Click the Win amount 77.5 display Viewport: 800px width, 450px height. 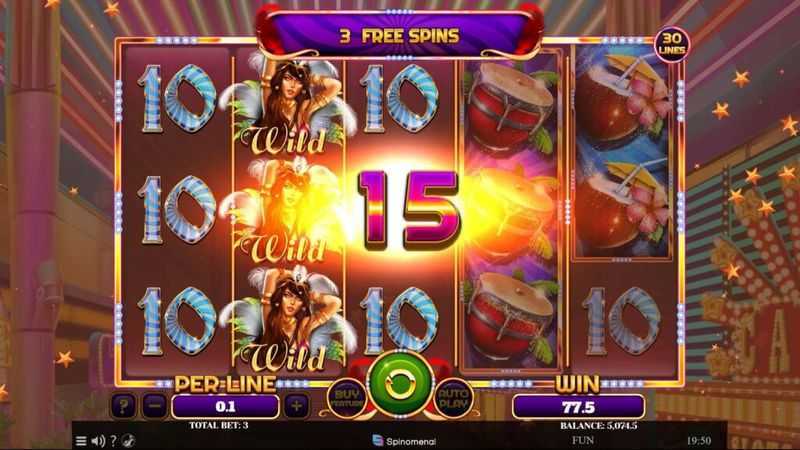pyautogui.click(x=578, y=407)
